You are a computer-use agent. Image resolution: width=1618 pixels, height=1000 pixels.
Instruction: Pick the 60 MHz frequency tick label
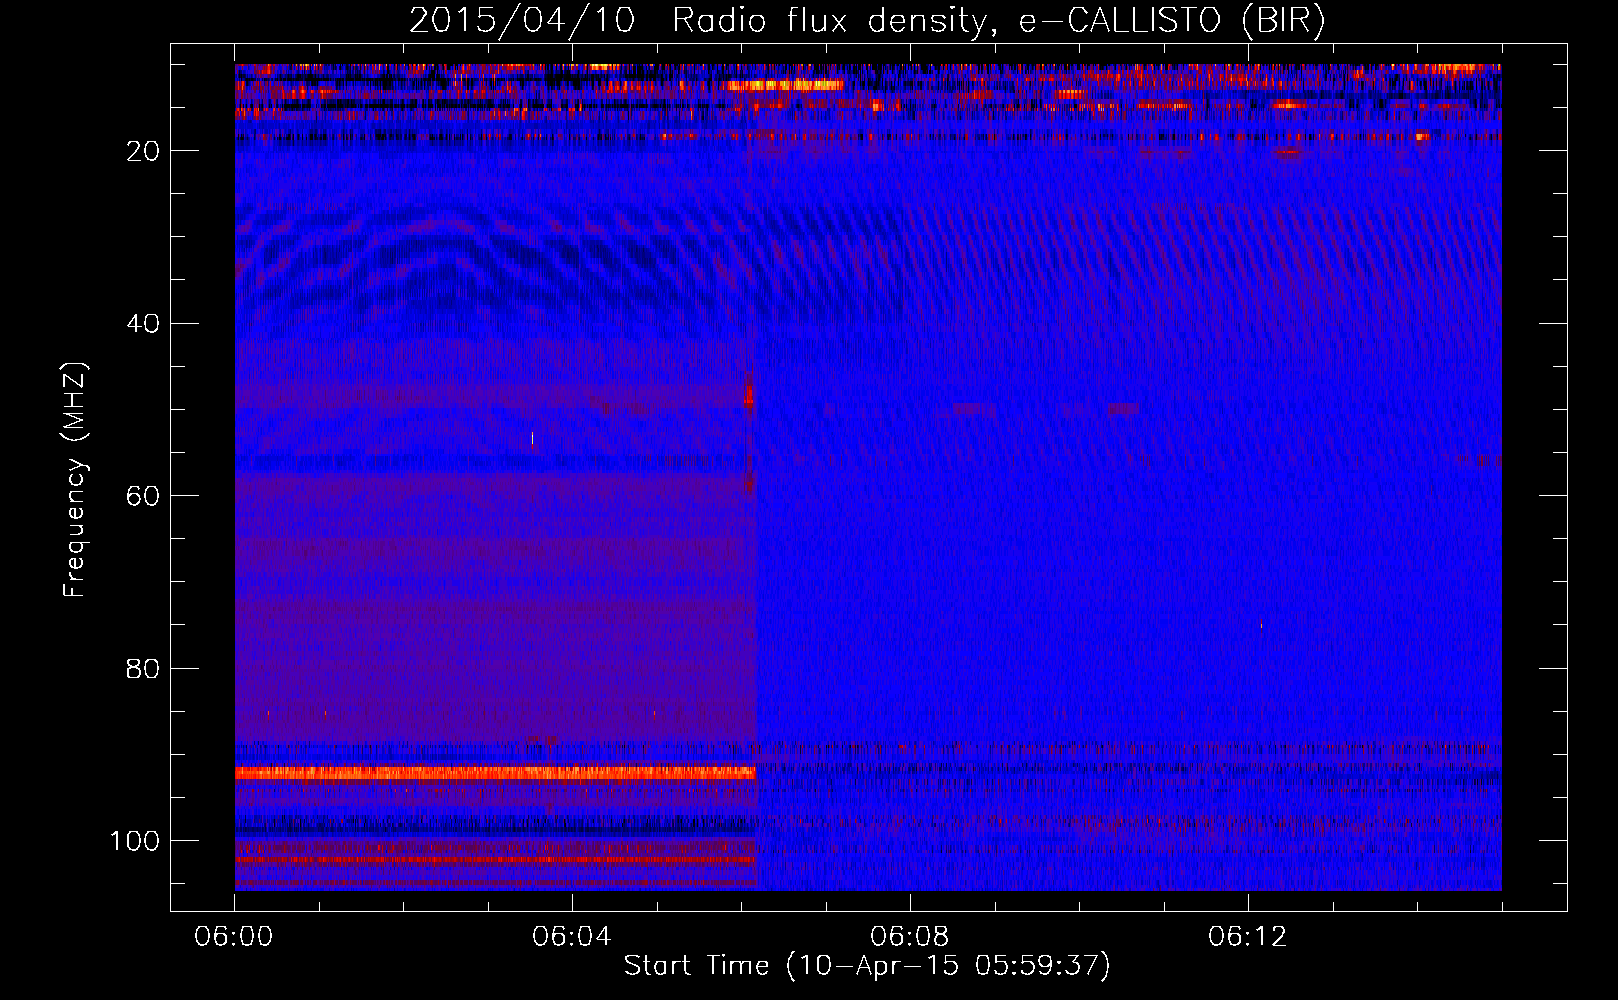point(143,496)
